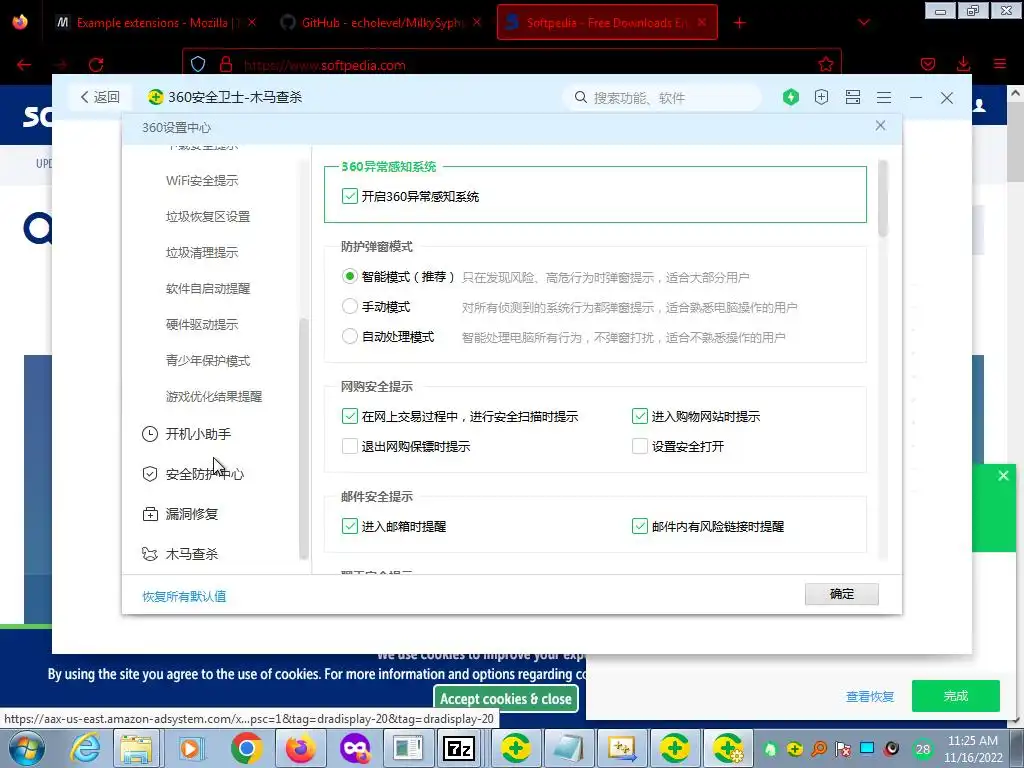
Task: Select 手动模式 radio option
Action: tap(349, 306)
